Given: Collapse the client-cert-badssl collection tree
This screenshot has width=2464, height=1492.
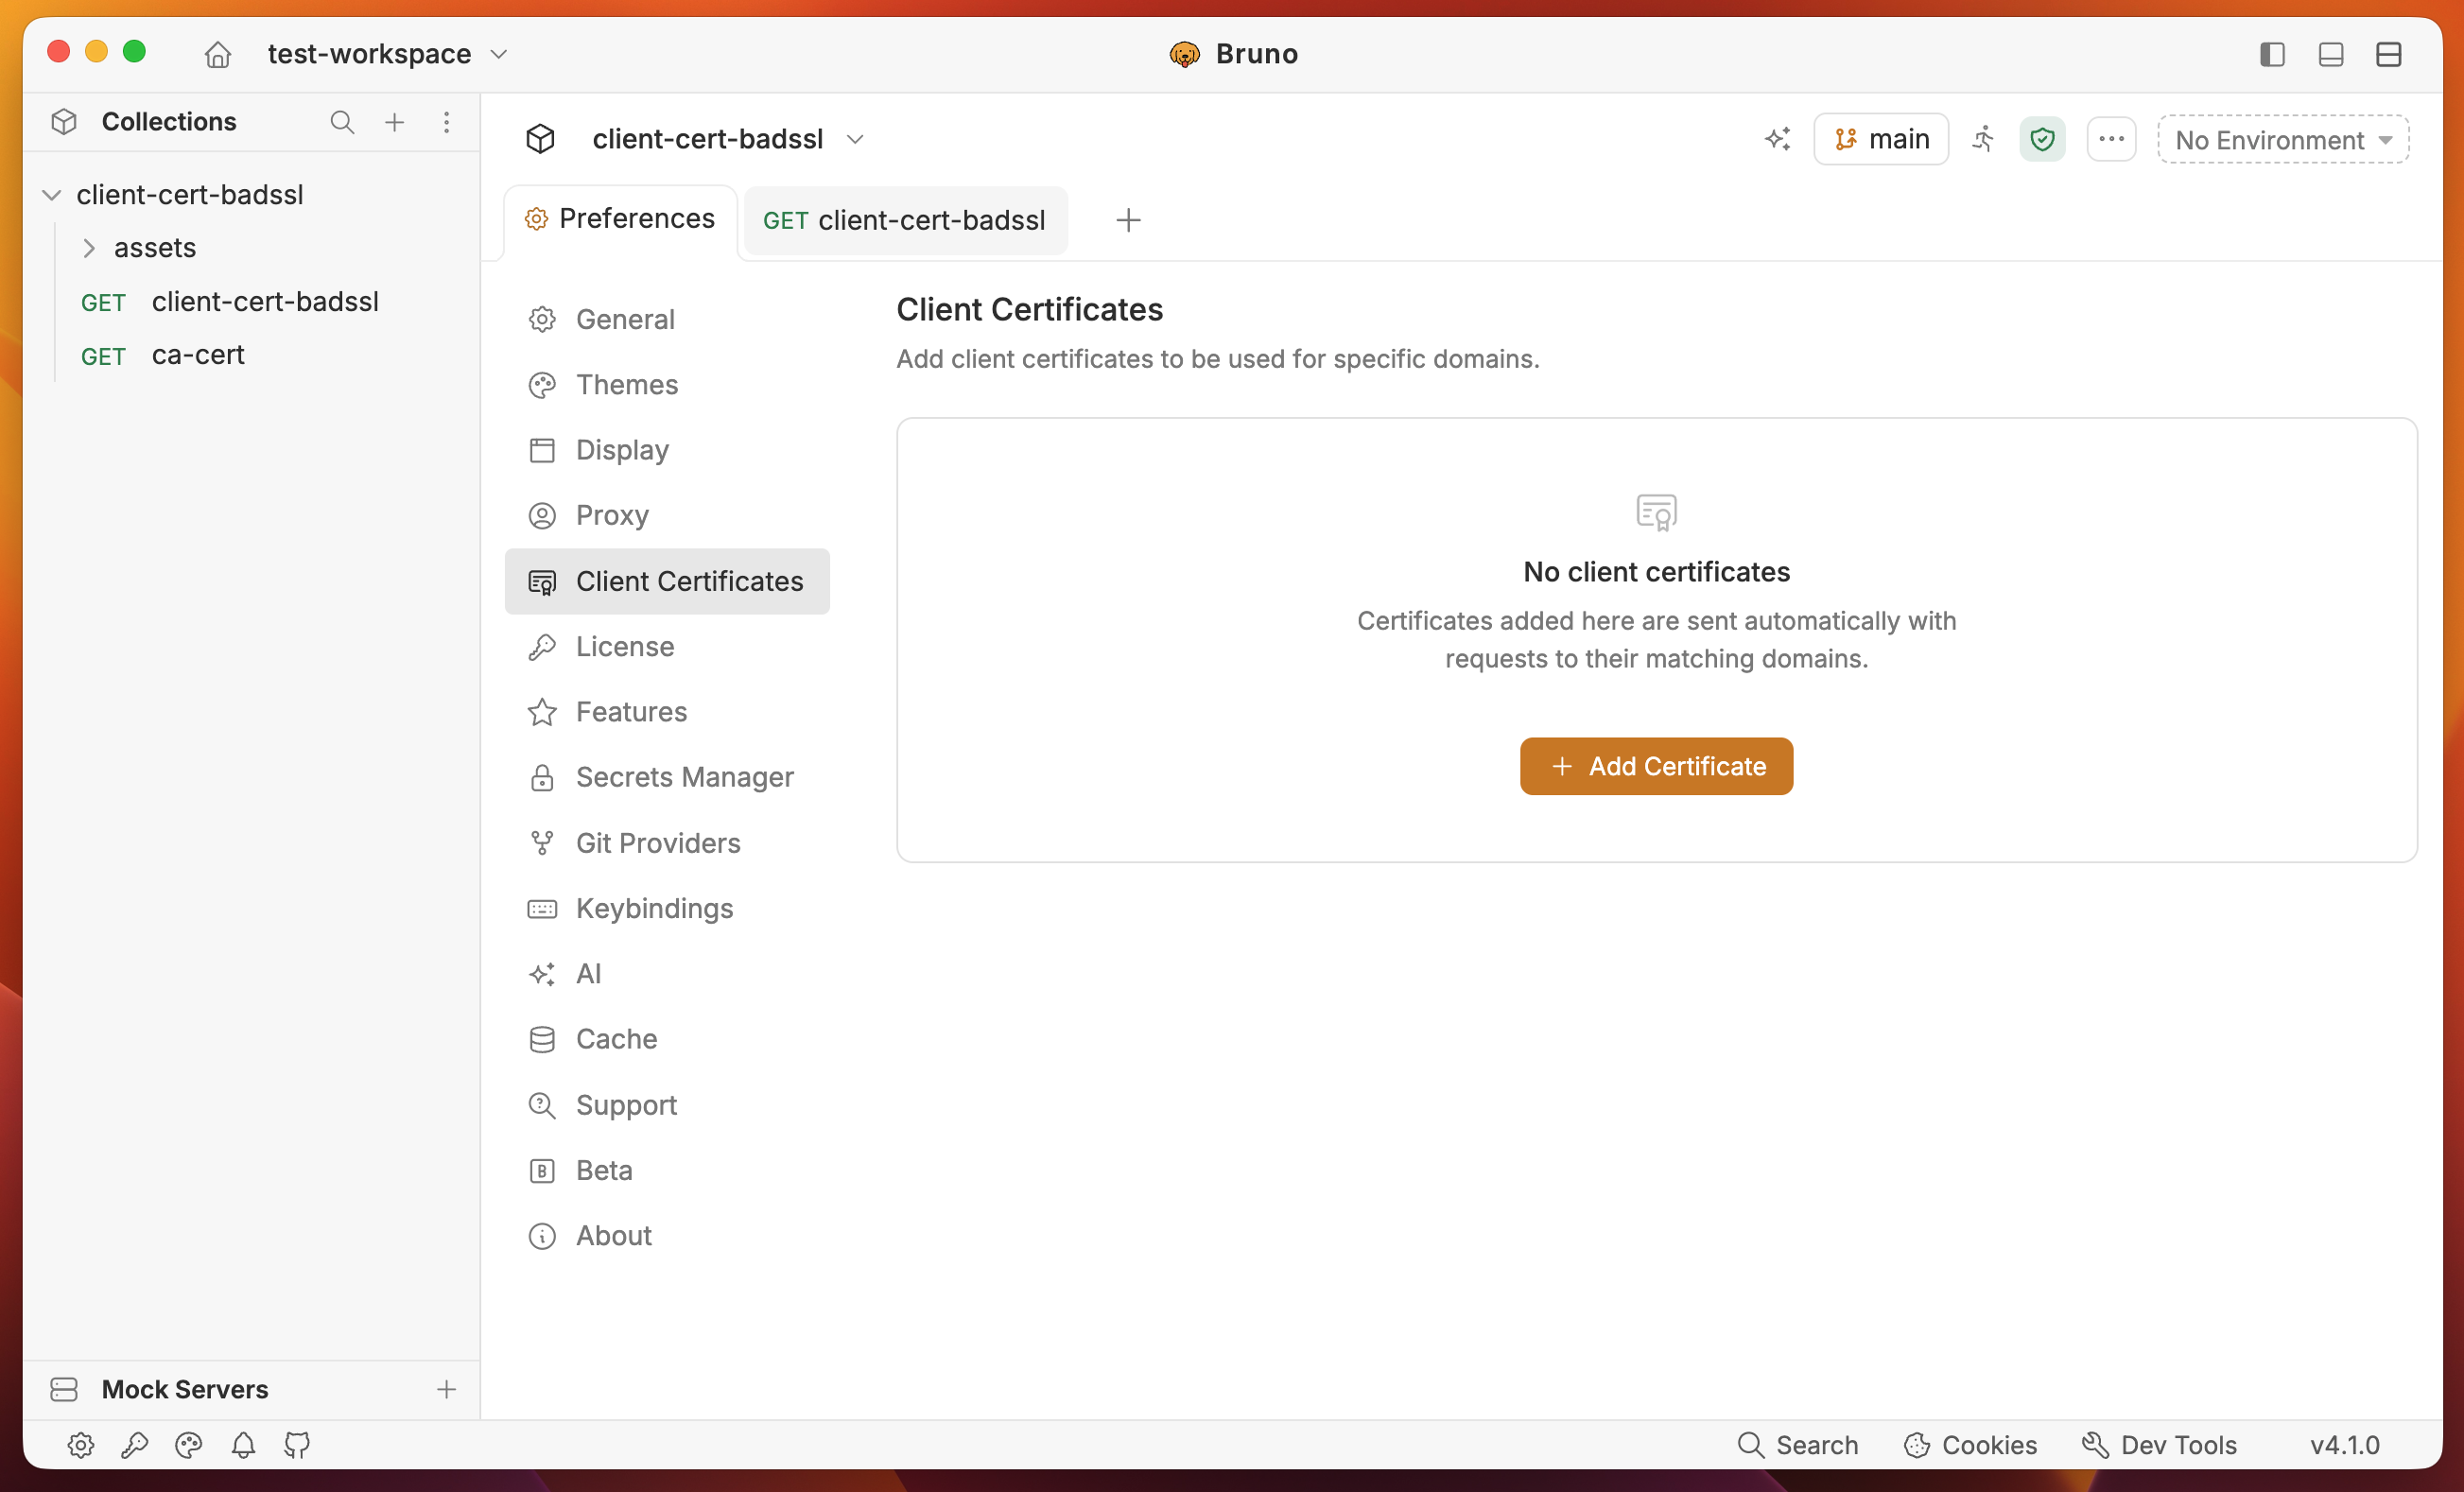Looking at the screenshot, I should [x=52, y=195].
